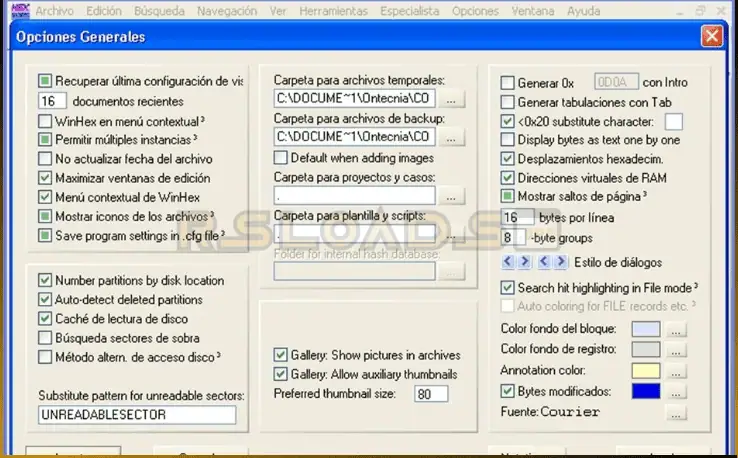The height and width of the screenshot is (458, 738).
Task: Close the Opciones Generales dialog
Action: coord(711,37)
